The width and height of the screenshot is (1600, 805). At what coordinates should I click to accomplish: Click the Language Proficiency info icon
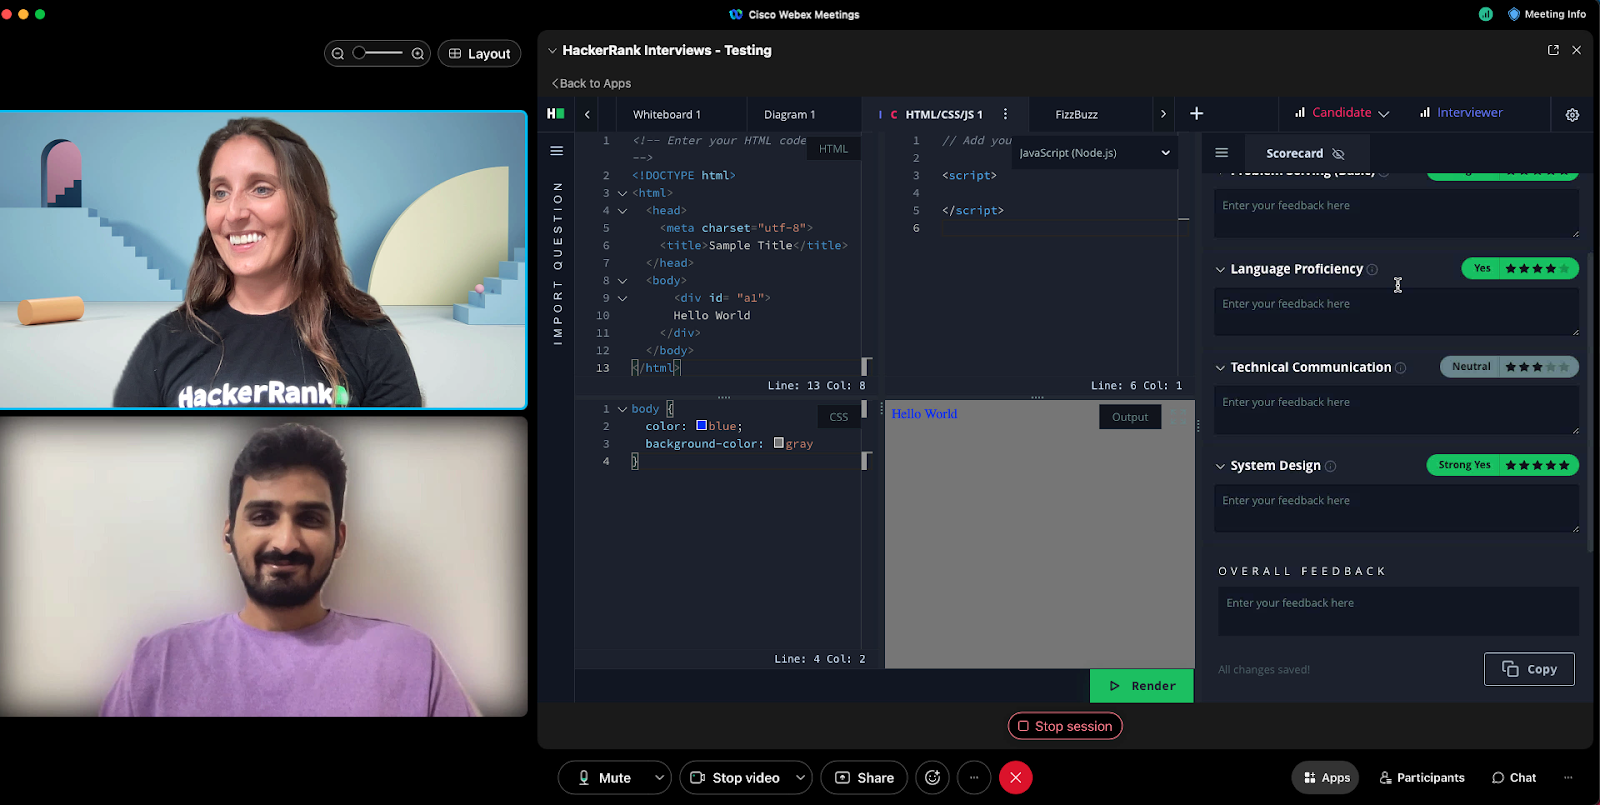[1372, 269]
